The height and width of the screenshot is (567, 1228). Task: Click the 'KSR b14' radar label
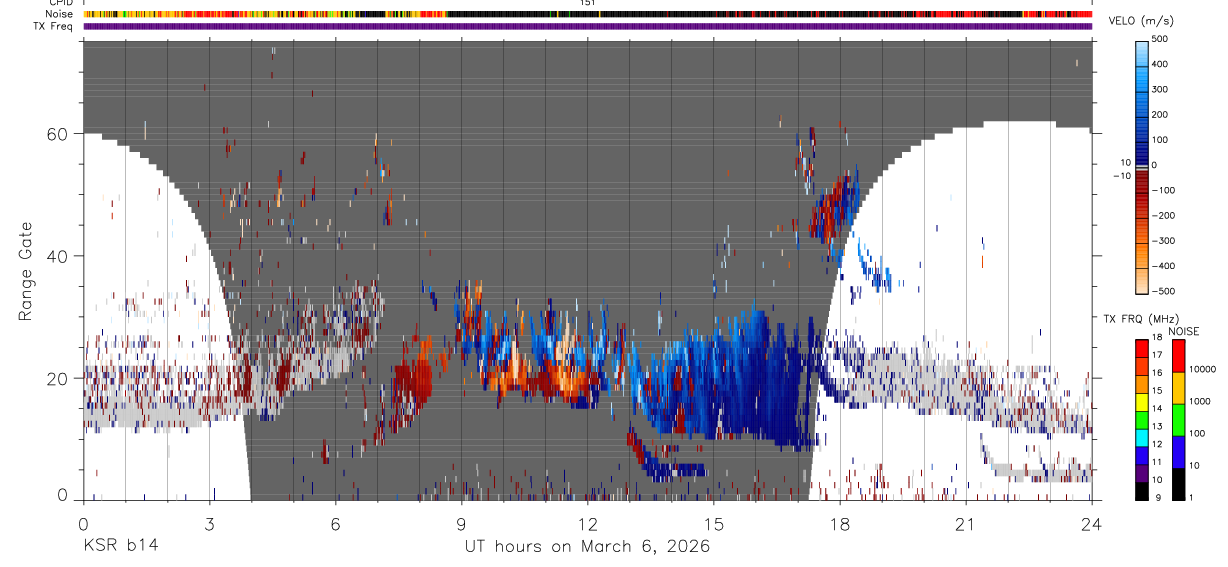[x=120, y=546]
